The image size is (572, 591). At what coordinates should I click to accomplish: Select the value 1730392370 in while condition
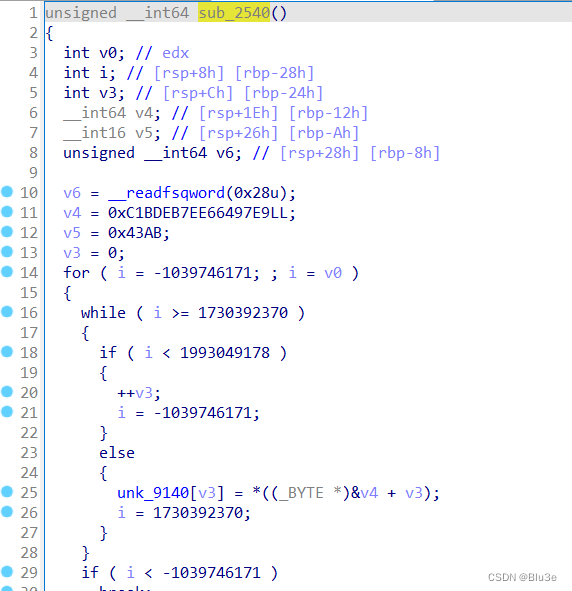(243, 313)
